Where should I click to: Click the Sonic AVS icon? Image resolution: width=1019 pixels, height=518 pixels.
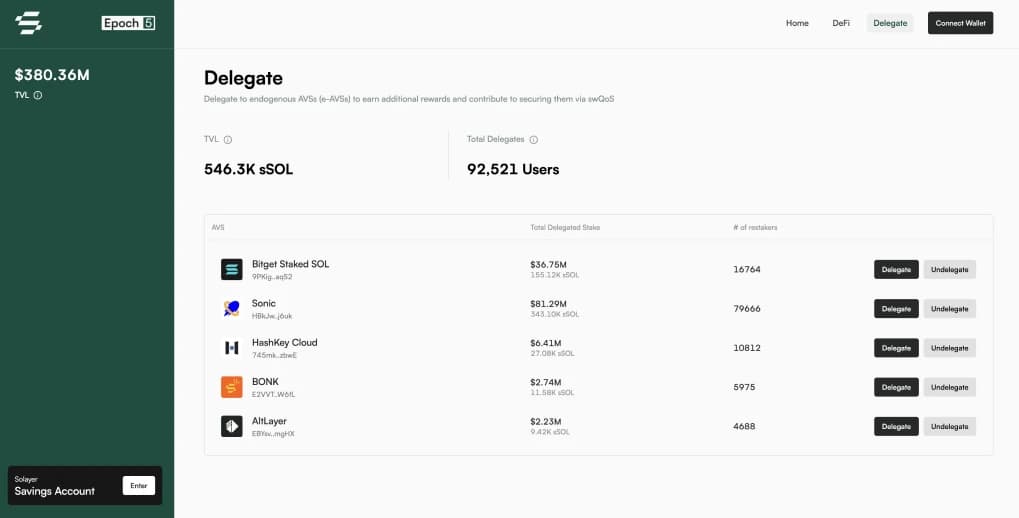coord(232,308)
